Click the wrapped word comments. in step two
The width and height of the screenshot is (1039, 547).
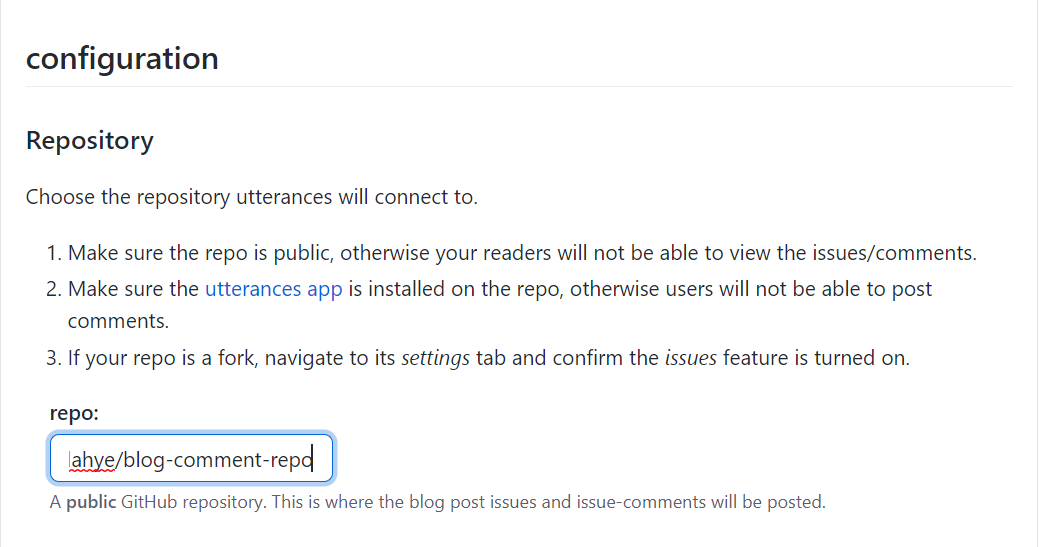(x=119, y=321)
